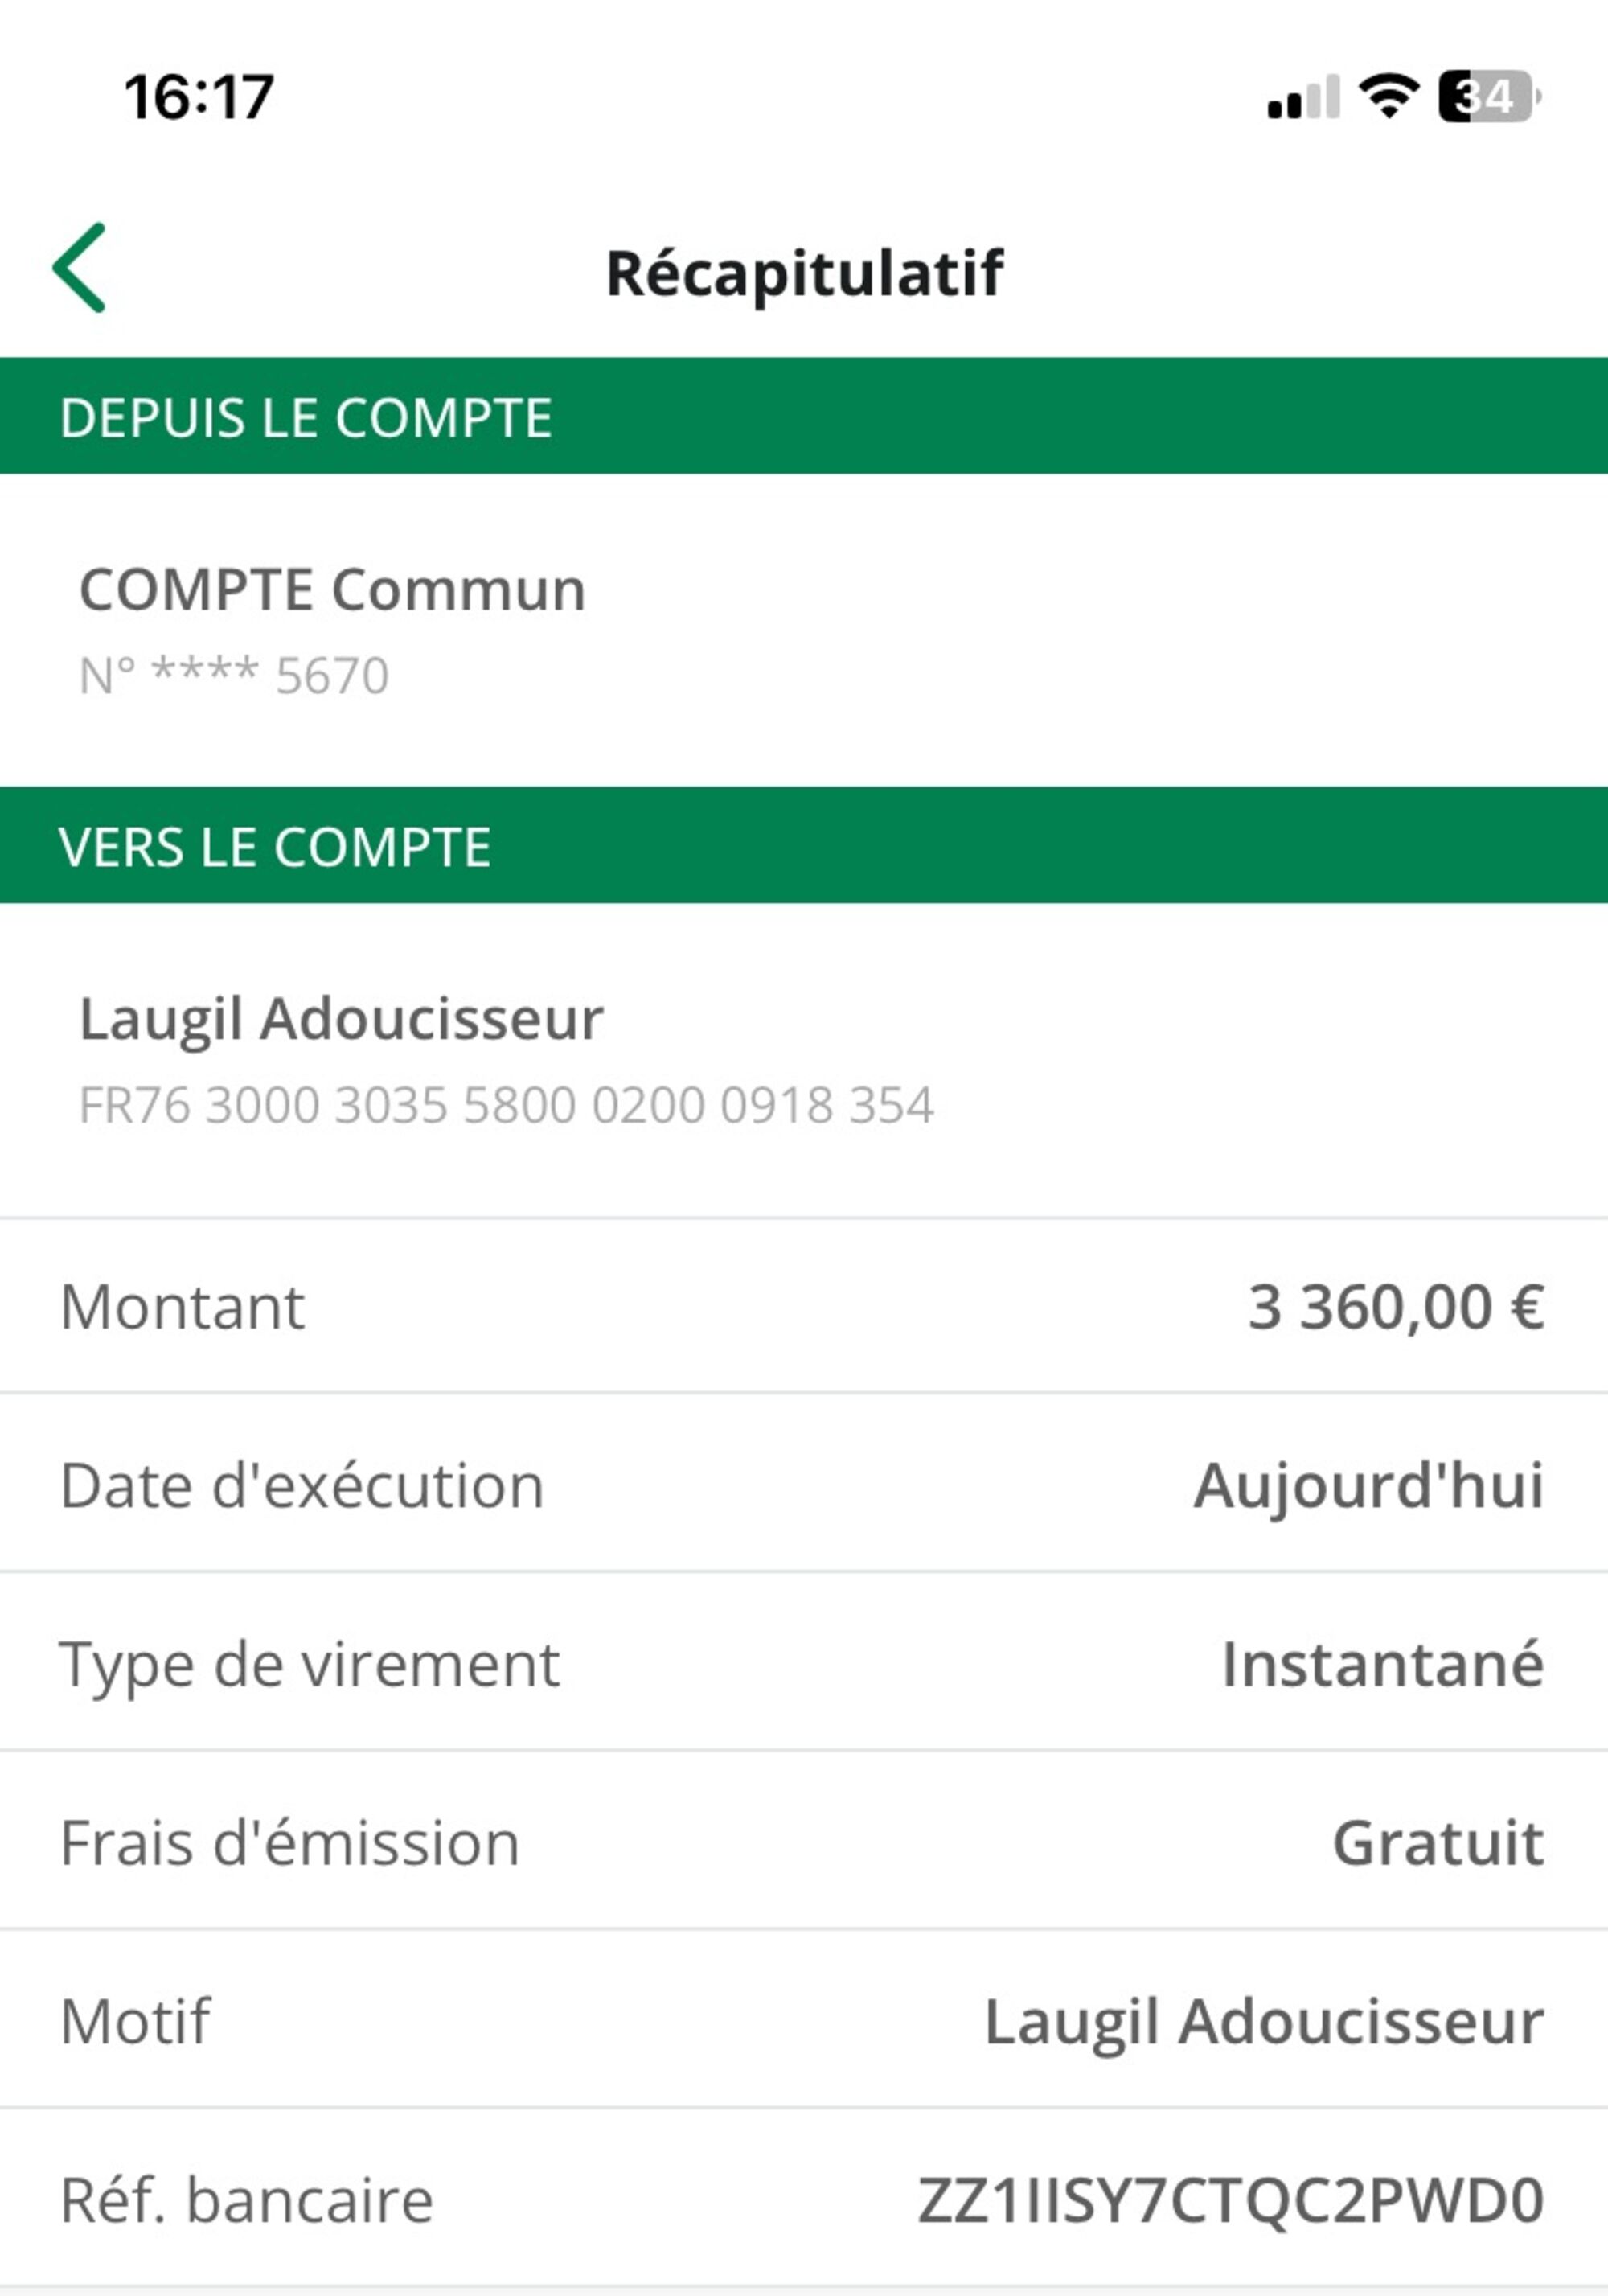The image size is (1608, 2296).
Task: Tap the Motif value Laugil Adoucisseur
Action: click(1264, 2022)
